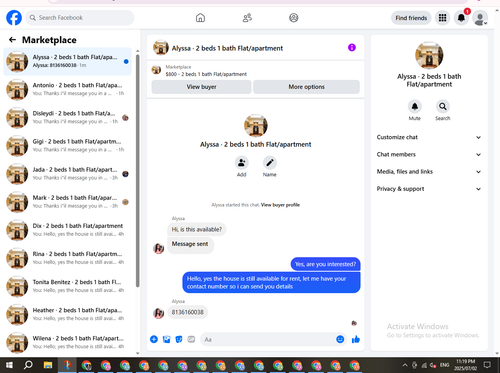This screenshot has height=373, width=500.
Task: Click the large listing photo in right panel
Action: tap(429, 55)
